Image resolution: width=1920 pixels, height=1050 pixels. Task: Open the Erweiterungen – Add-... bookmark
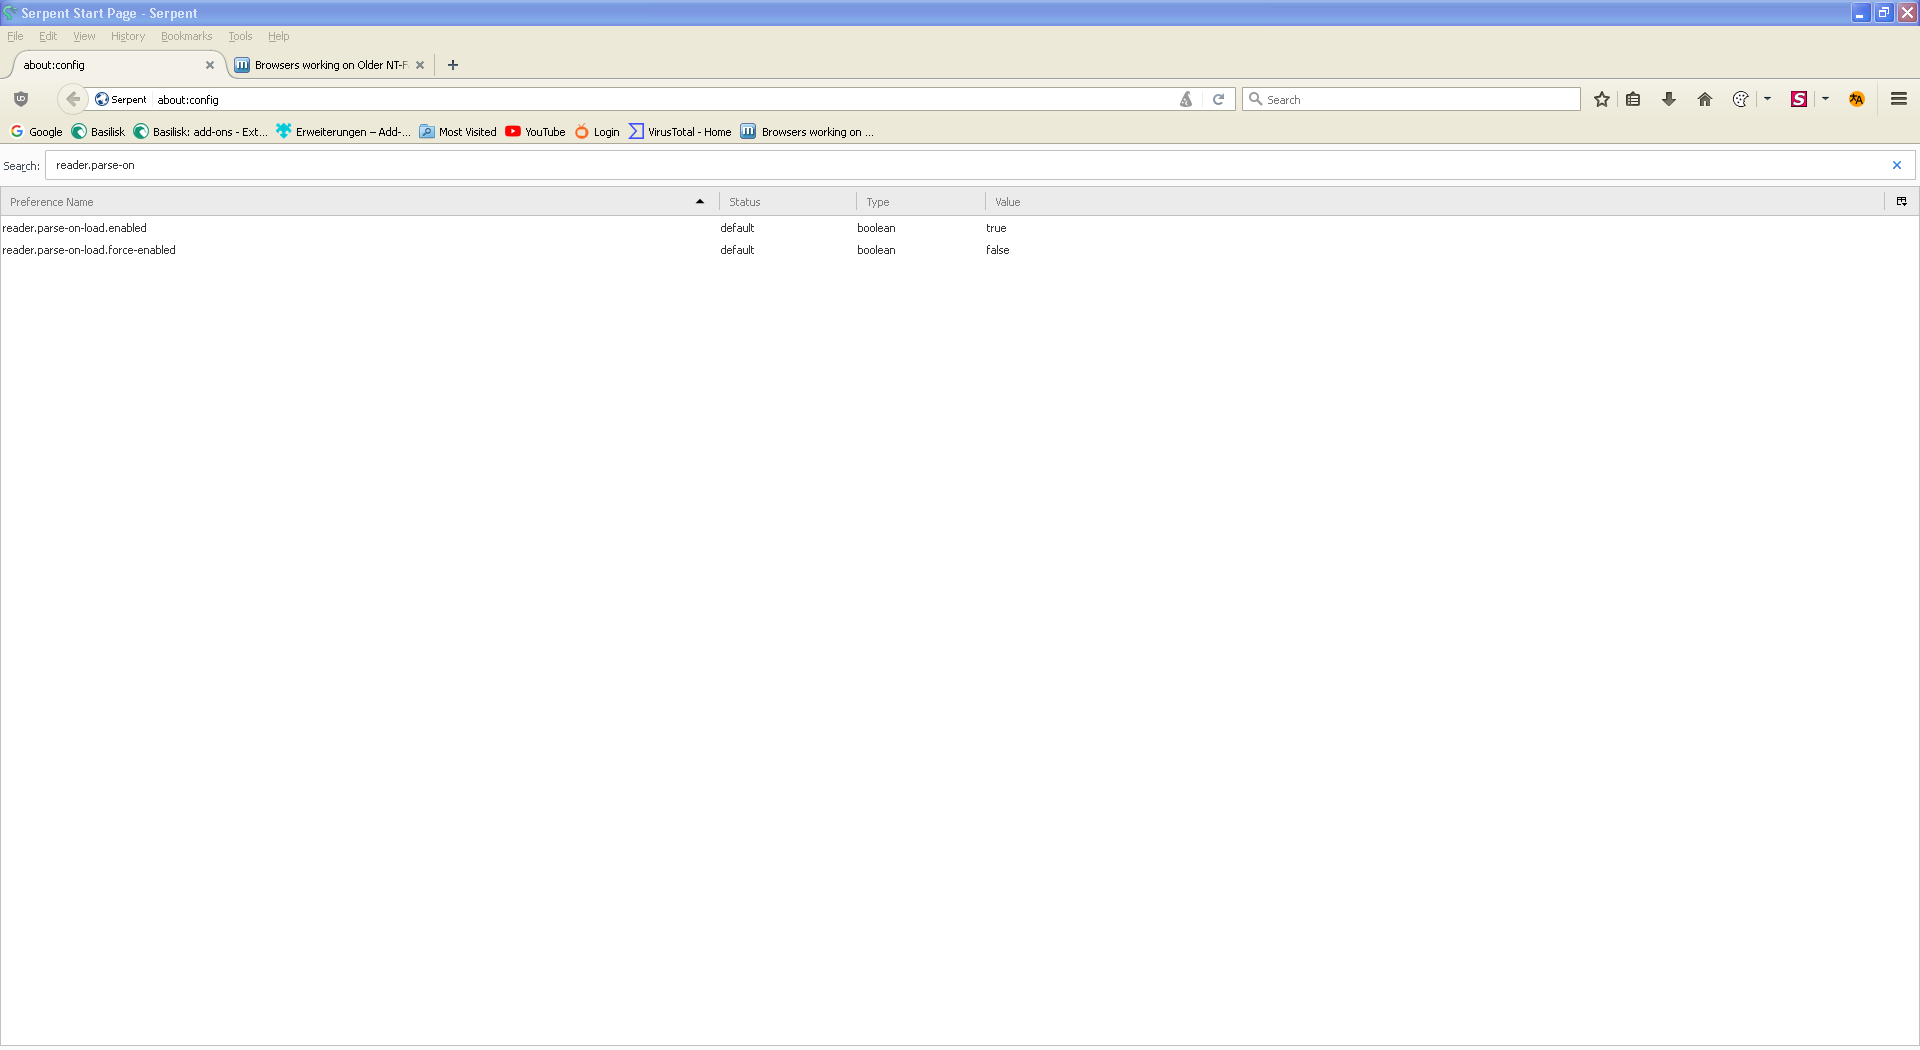343,132
